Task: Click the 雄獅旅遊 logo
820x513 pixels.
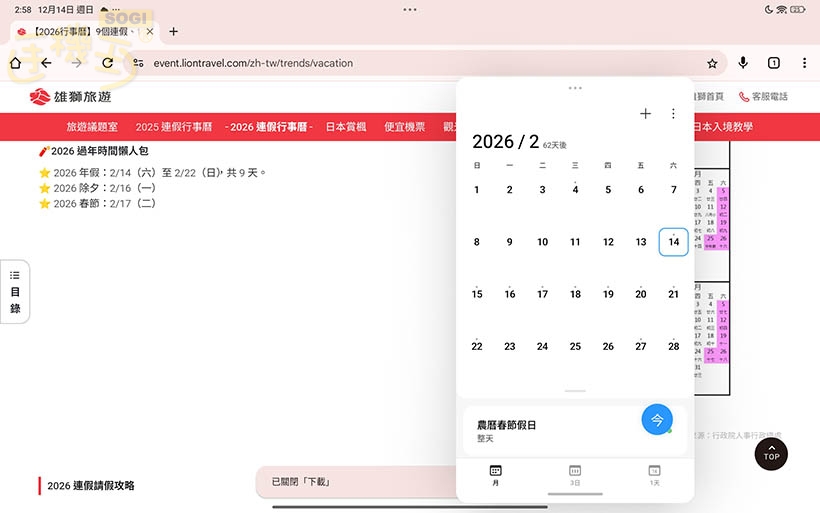Action: 71,97
